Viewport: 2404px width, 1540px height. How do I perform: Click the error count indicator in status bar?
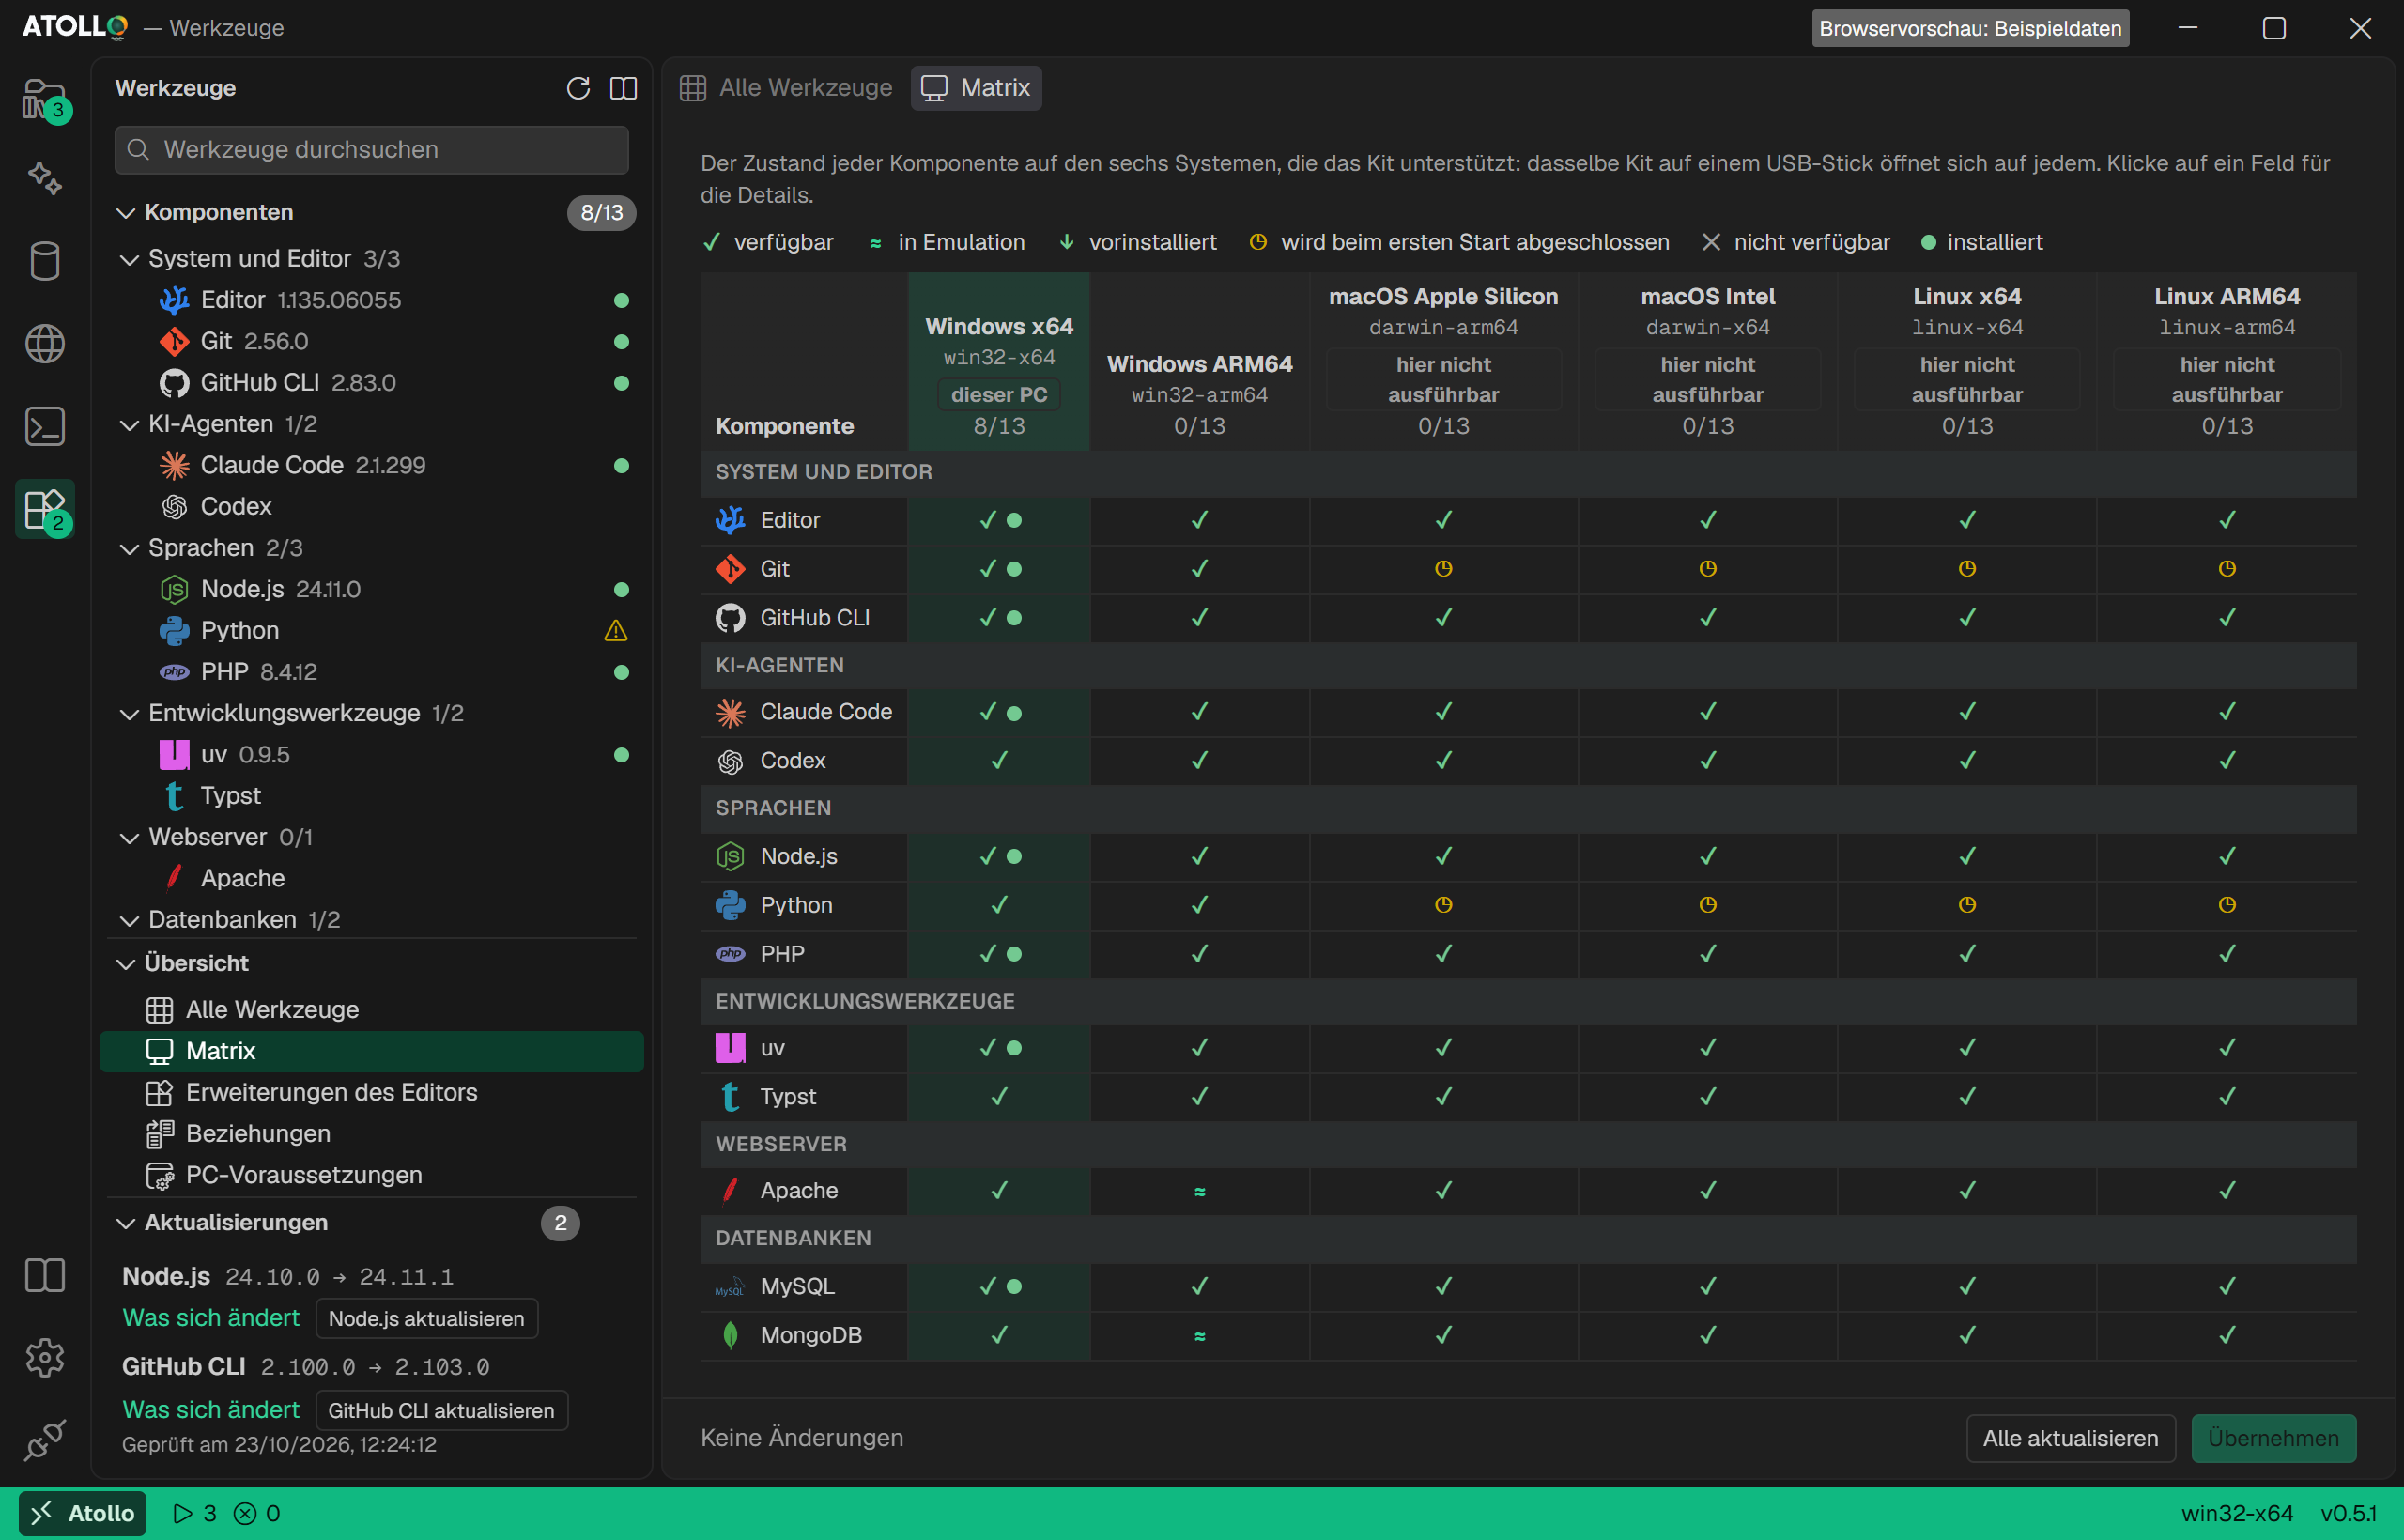pyautogui.click(x=257, y=1513)
